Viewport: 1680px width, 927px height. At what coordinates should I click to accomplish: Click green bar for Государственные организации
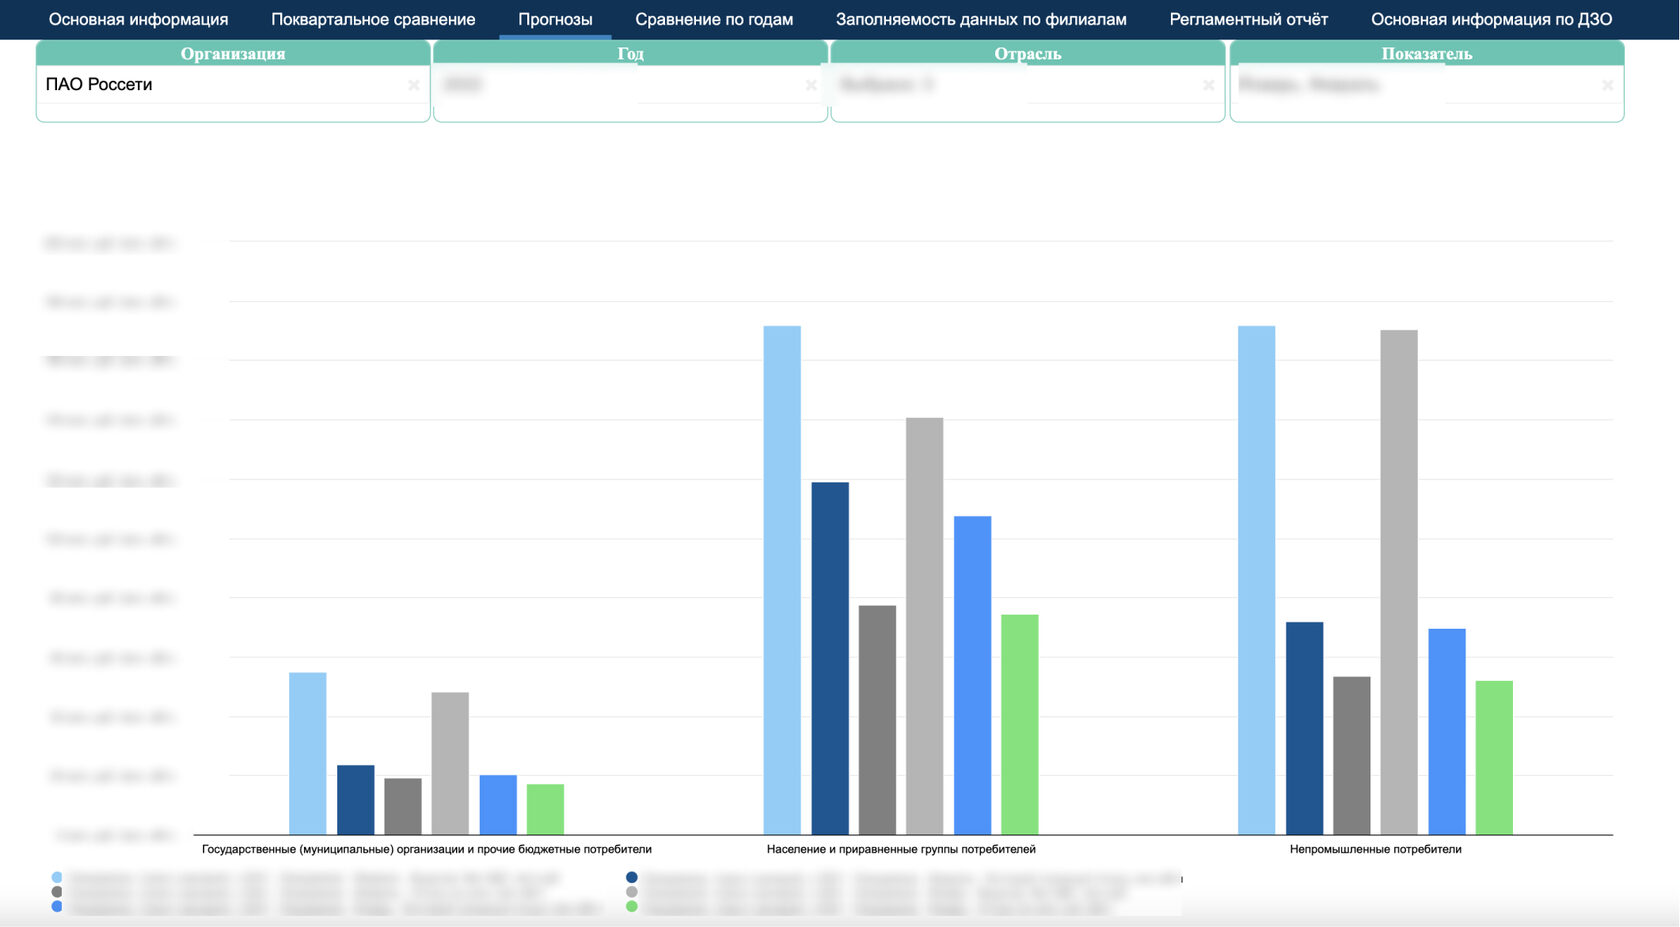click(545, 809)
